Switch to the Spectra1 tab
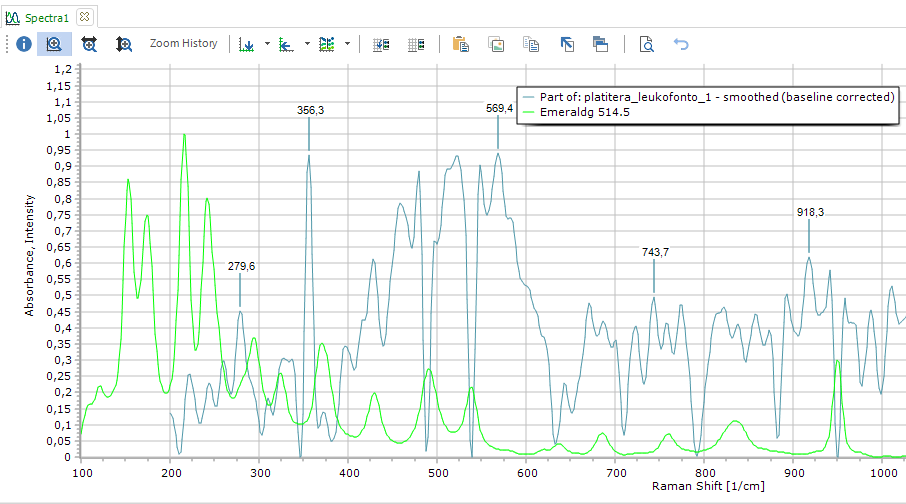This screenshot has height=504, width=906. pyautogui.click(x=48, y=17)
